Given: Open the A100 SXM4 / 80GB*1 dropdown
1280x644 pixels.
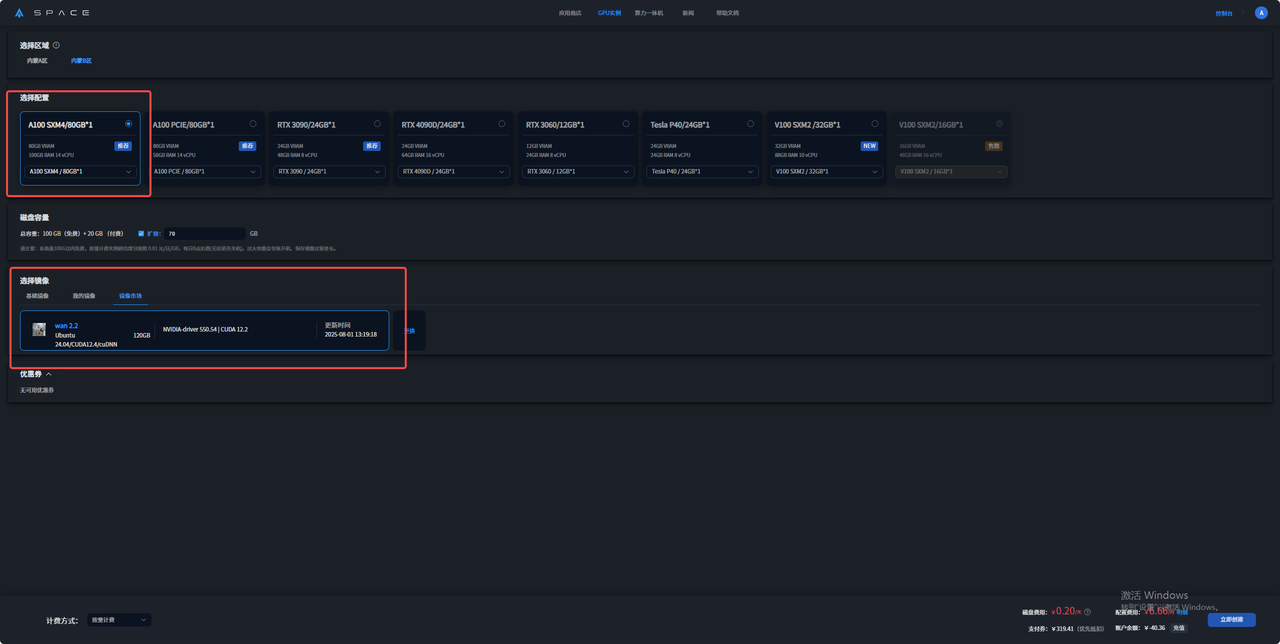Looking at the screenshot, I should 81,171.
